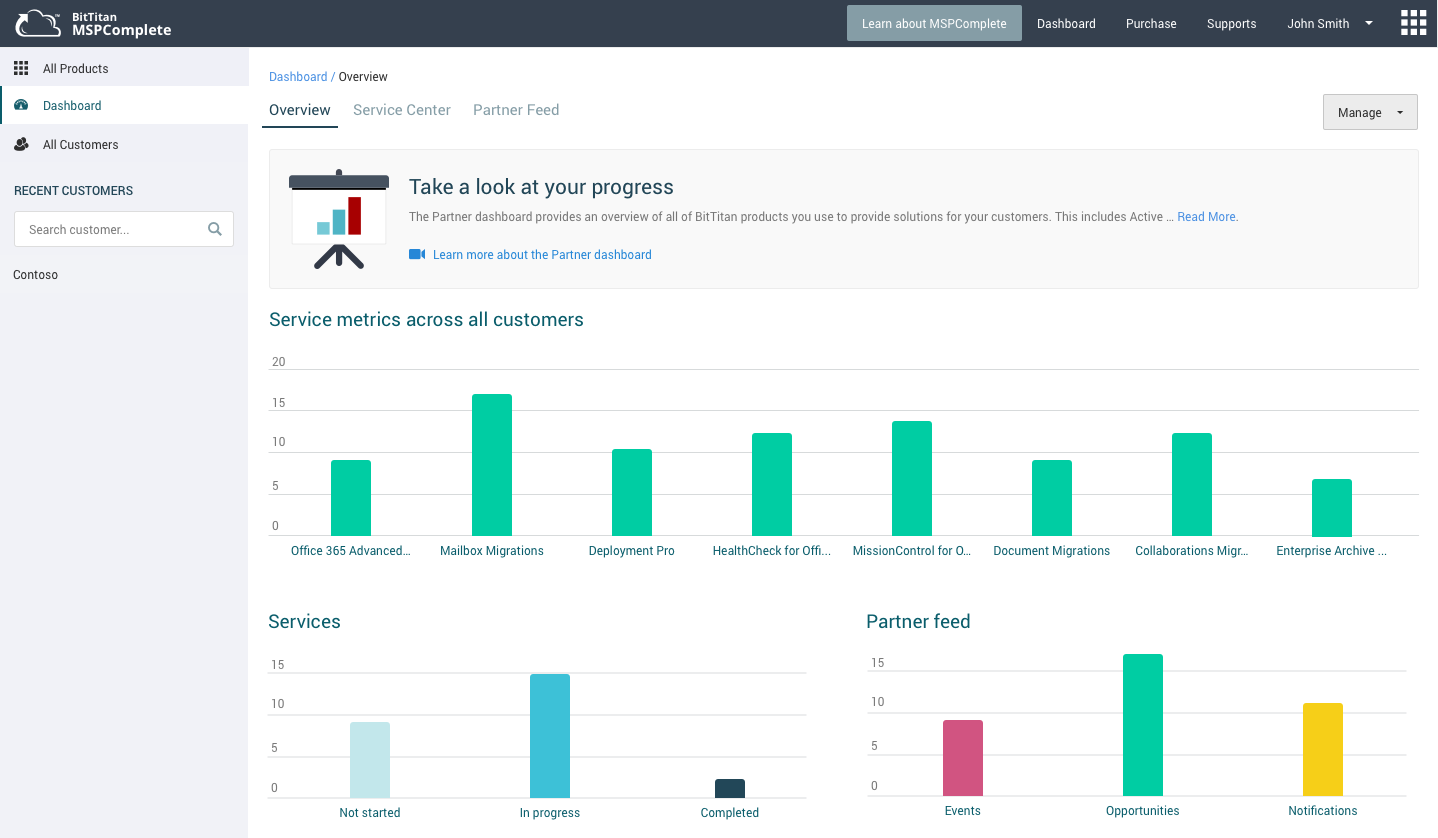This screenshot has width=1438, height=838.
Task: Click the Completed services bar
Action: tap(730, 788)
